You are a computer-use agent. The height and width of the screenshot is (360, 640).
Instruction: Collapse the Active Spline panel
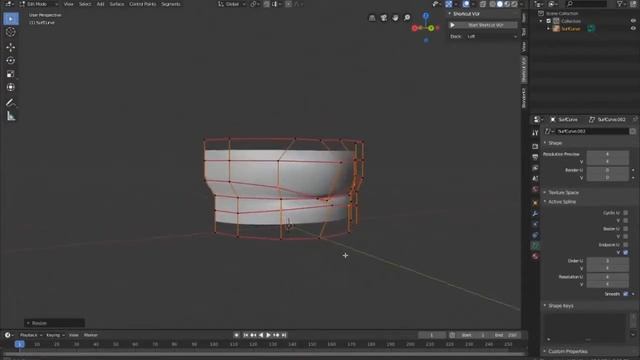561,202
